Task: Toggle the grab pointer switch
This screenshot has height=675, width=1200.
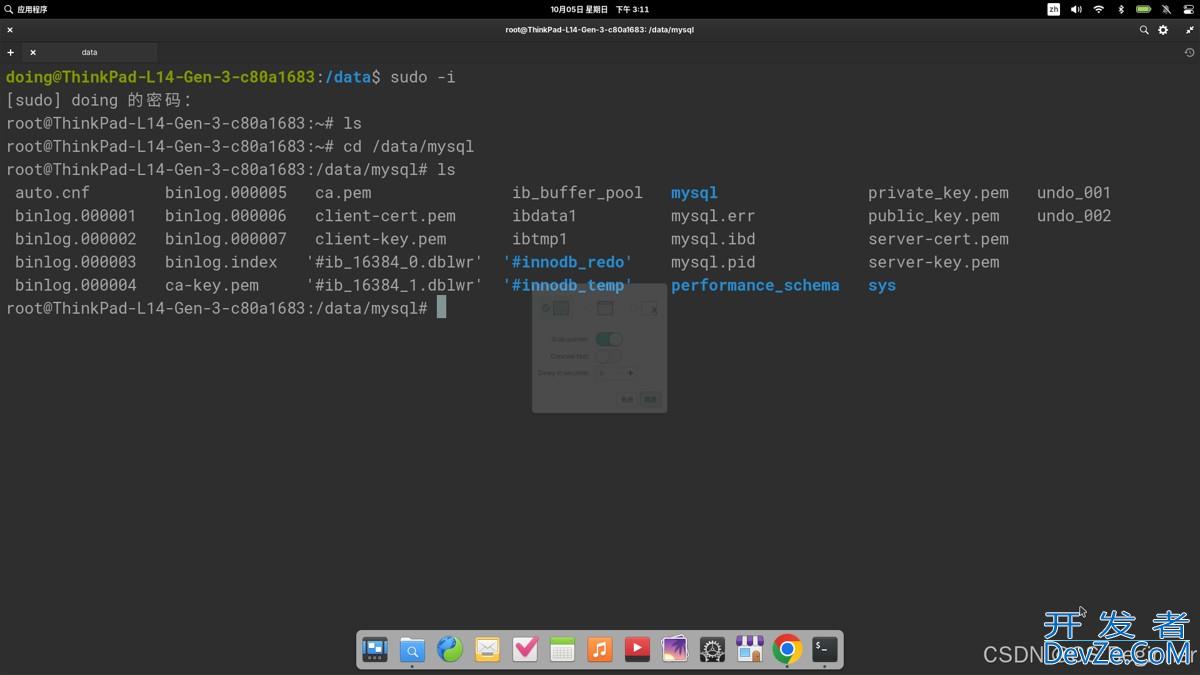Action: (x=608, y=339)
